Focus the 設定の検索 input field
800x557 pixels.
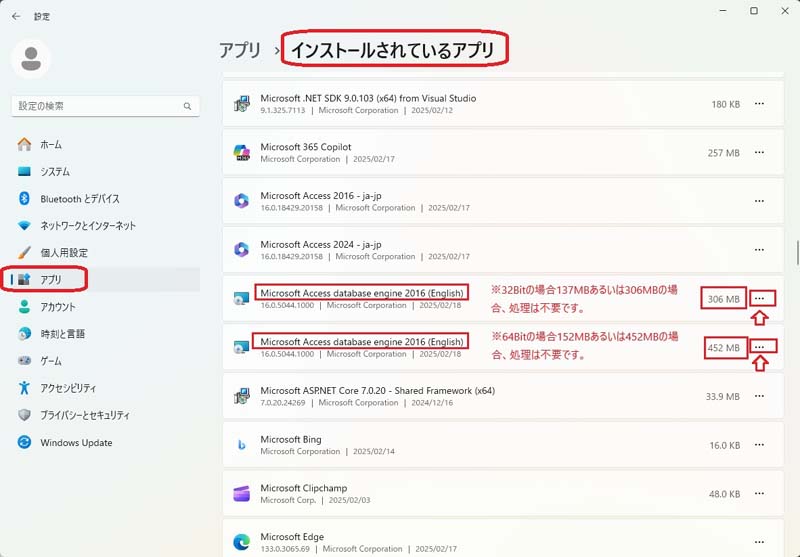(105, 106)
